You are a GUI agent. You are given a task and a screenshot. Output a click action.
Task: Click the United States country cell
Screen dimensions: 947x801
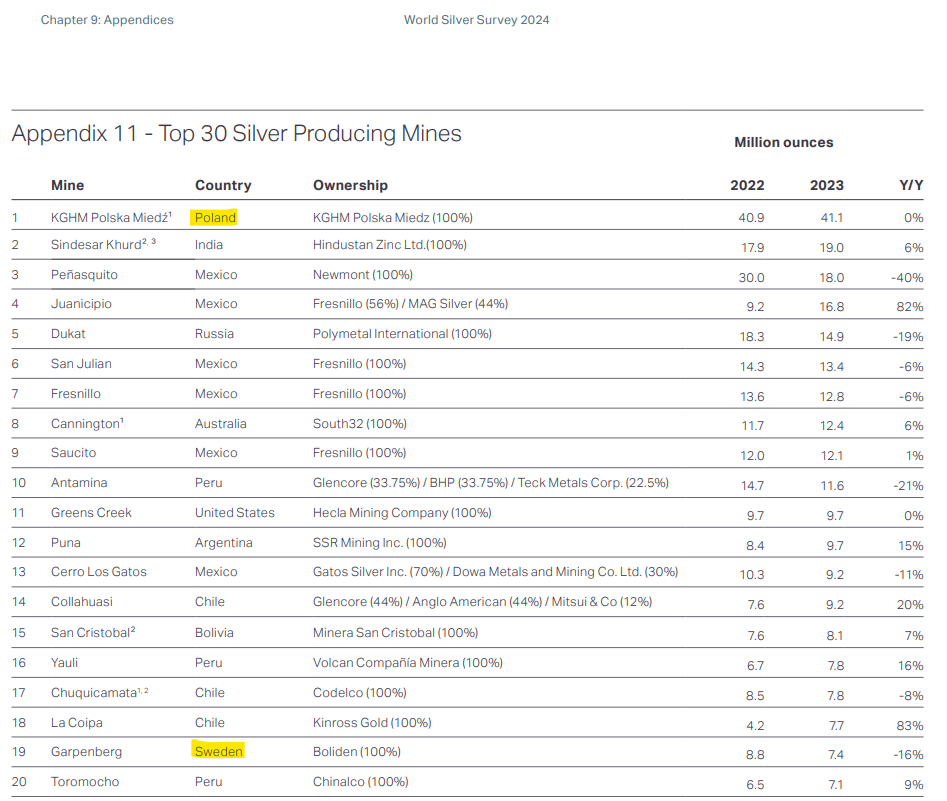(x=235, y=512)
